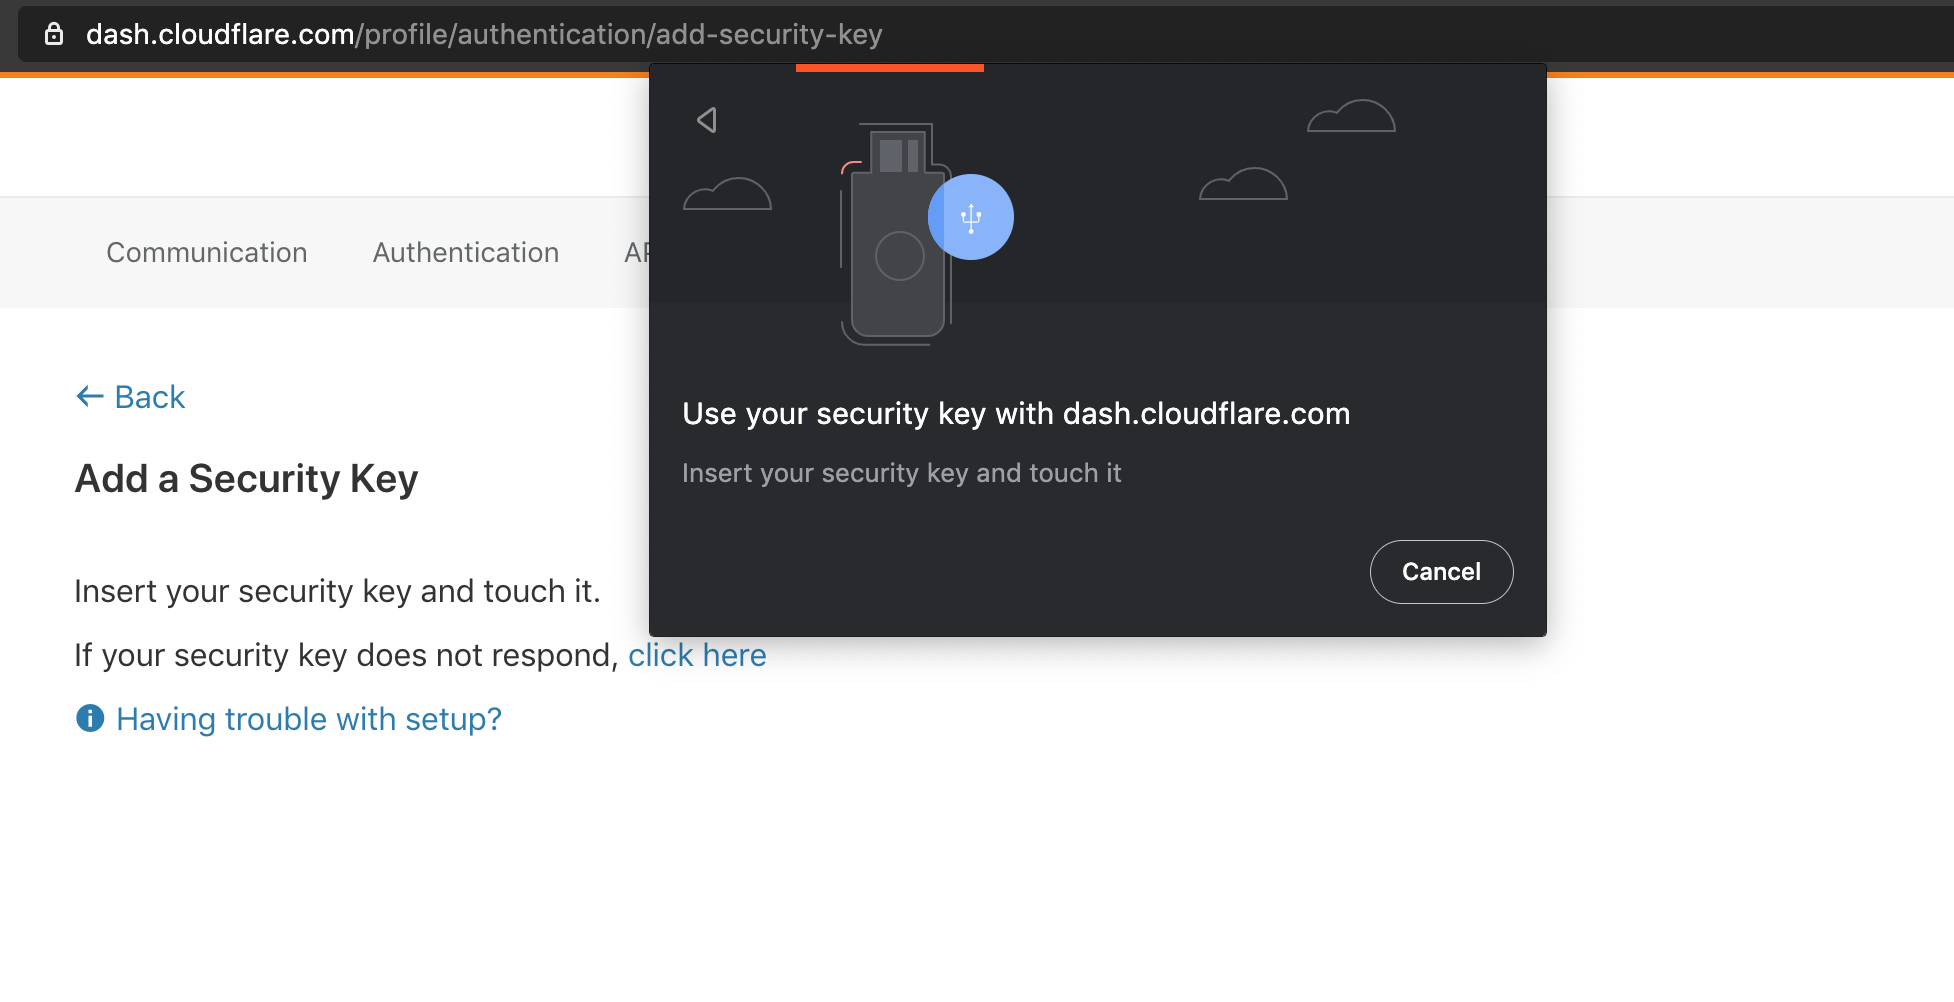Click the lock icon in the address bar

54,35
